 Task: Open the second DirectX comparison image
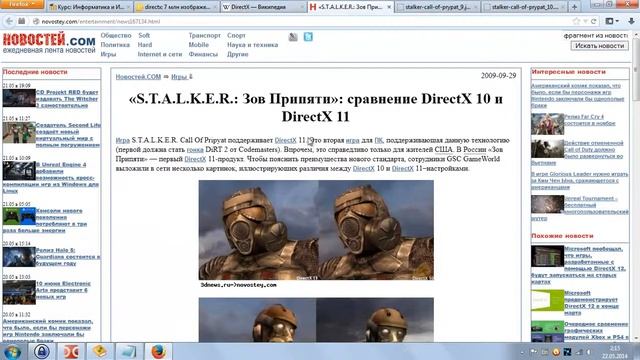click(x=316, y=320)
